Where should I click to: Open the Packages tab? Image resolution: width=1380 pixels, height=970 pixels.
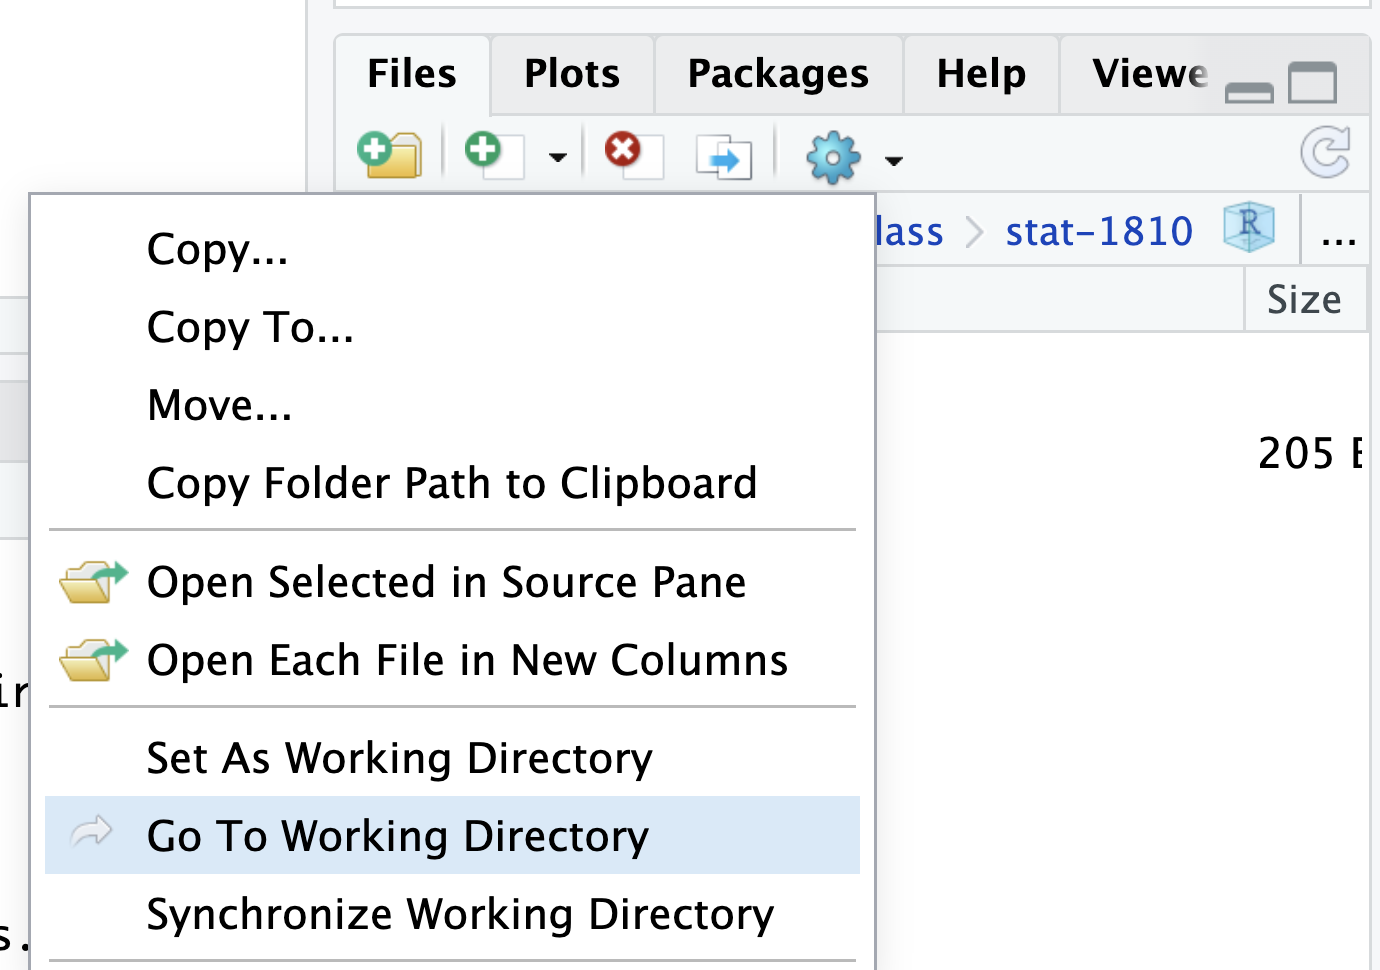(x=778, y=74)
